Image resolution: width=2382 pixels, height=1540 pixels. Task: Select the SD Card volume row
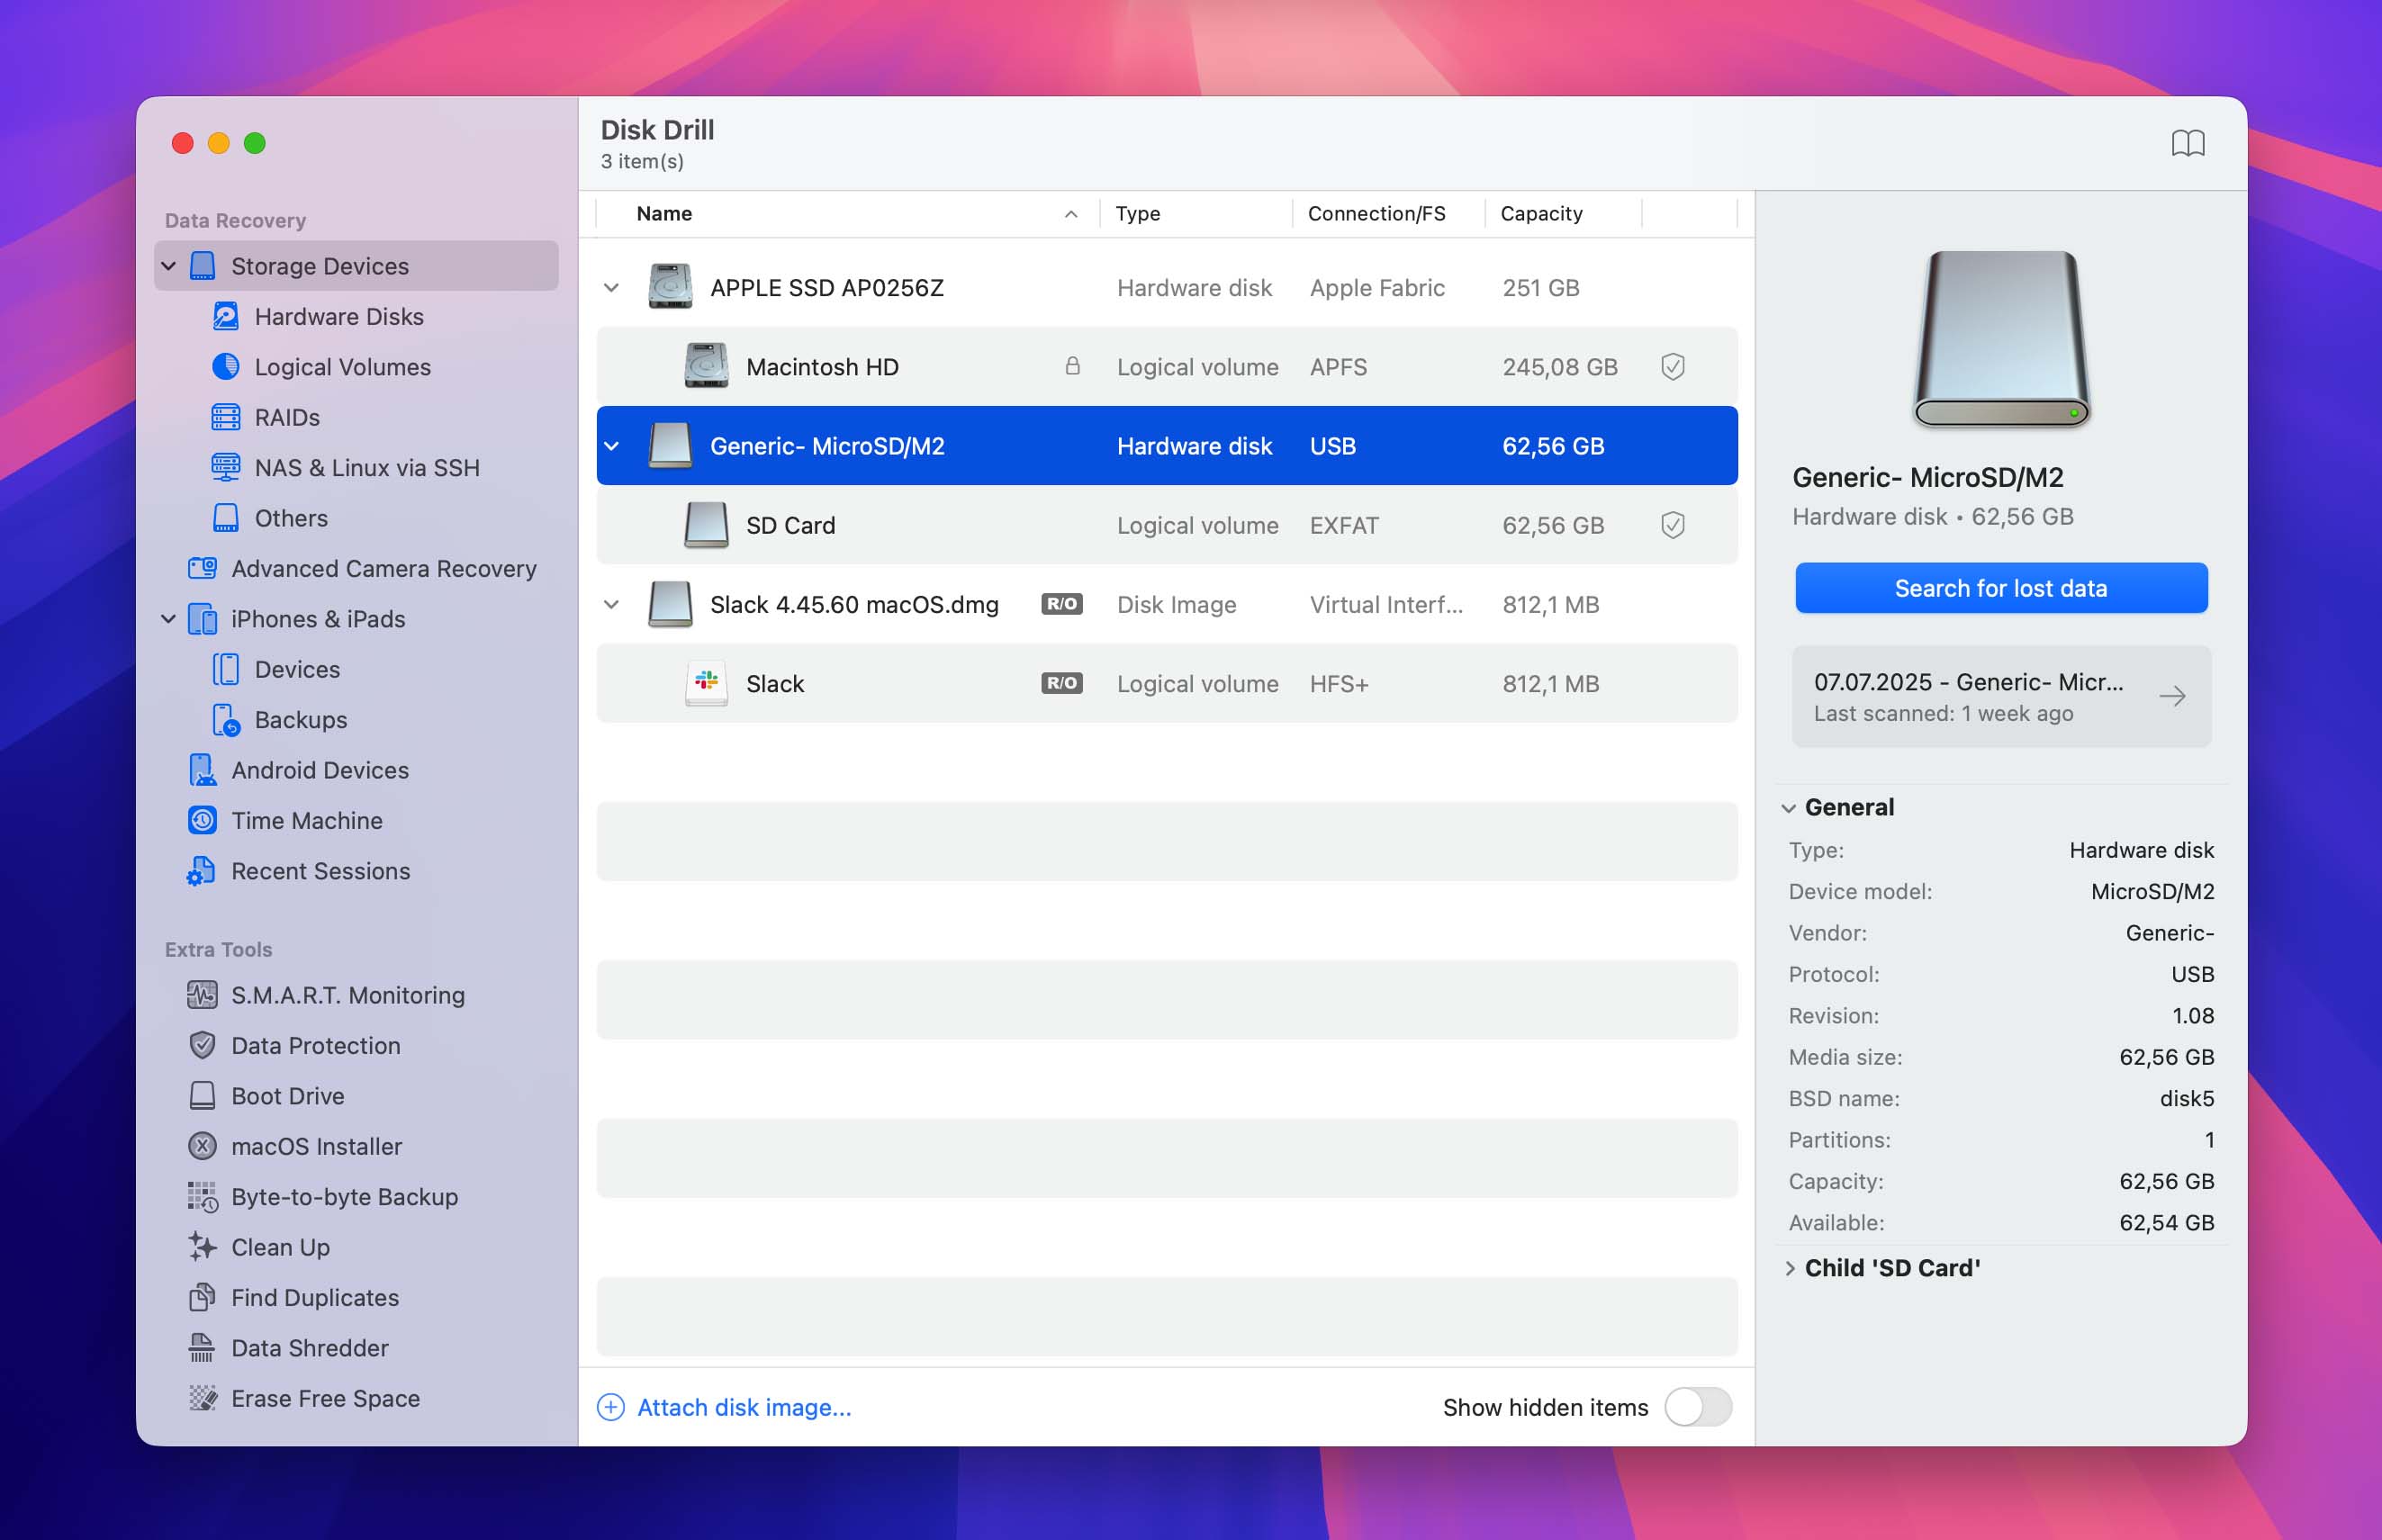point(1167,525)
